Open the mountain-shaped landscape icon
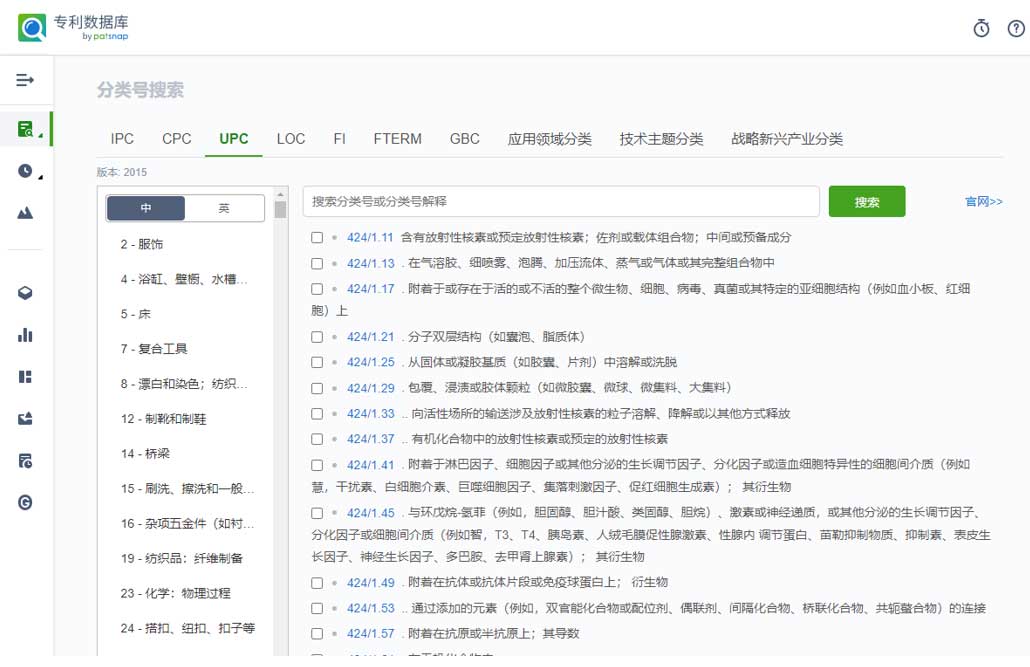 coord(25,212)
